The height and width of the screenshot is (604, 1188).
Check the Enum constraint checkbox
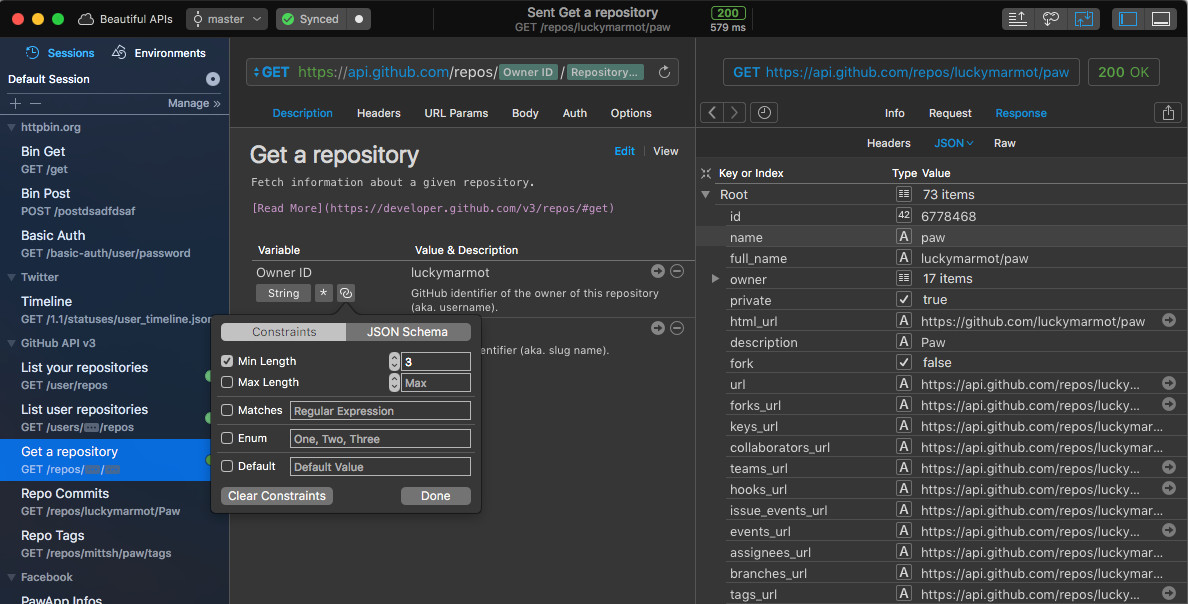[227, 438]
